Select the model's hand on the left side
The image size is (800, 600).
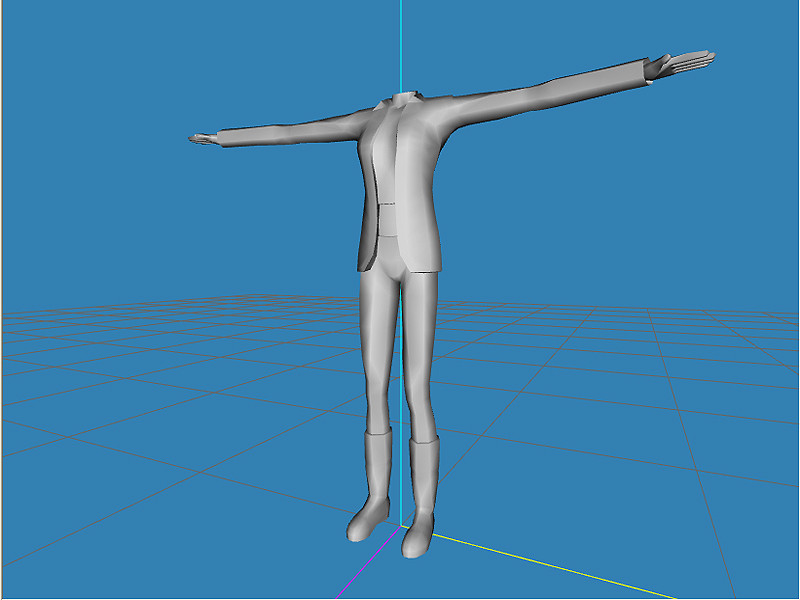coord(203,139)
